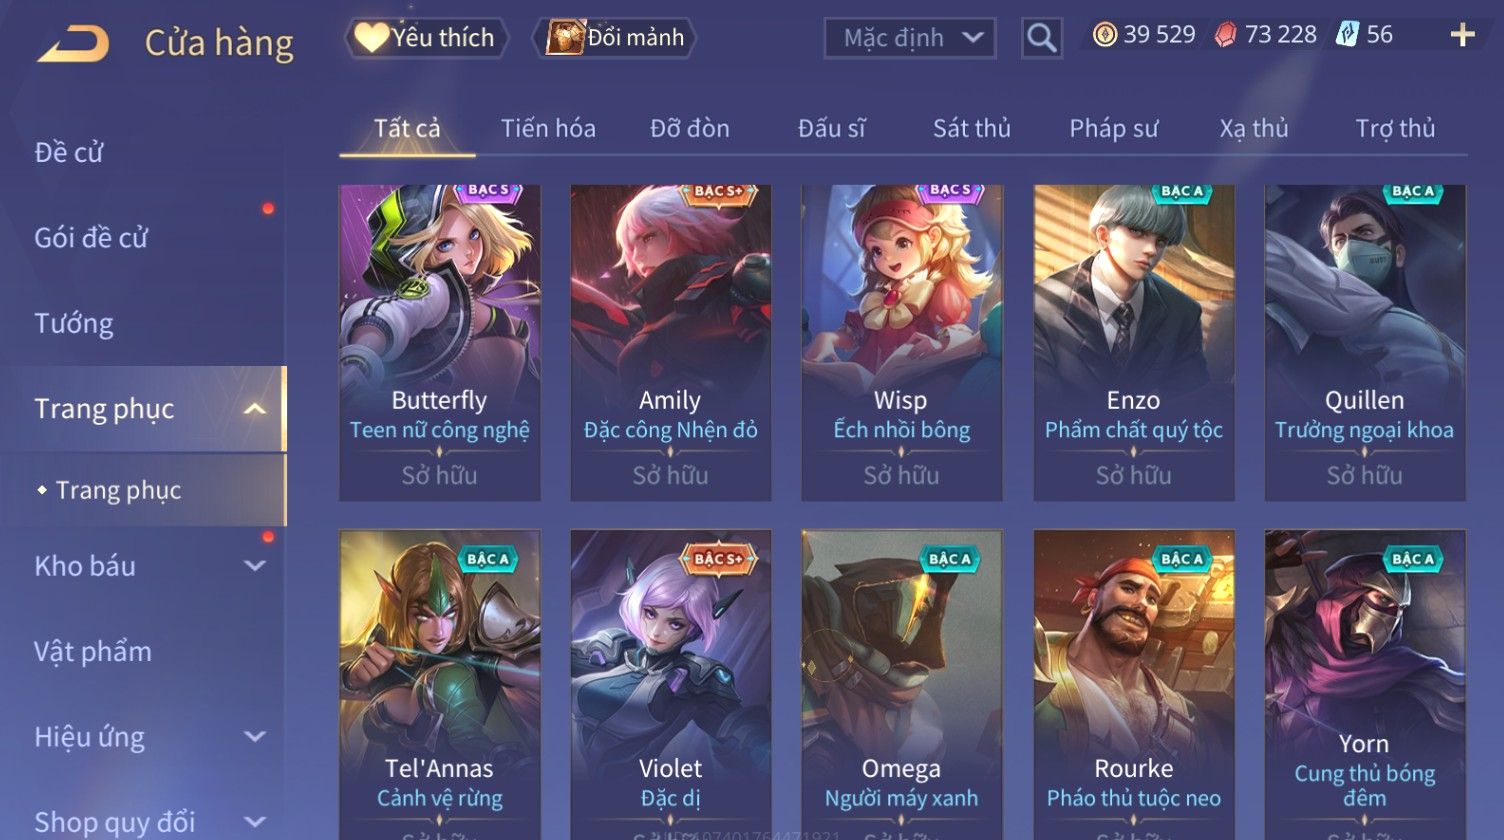
Task: Tap the plus icon to add currency
Action: click(1462, 35)
